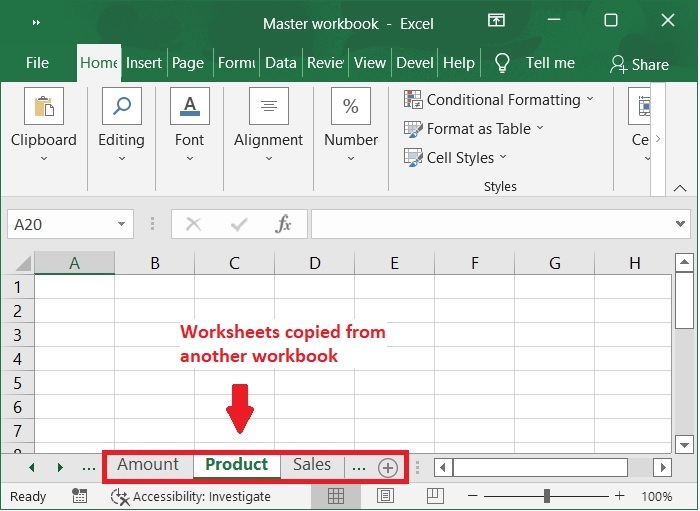Expand the Number group chevron
This screenshot has width=700, height=511.
[351, 158]
